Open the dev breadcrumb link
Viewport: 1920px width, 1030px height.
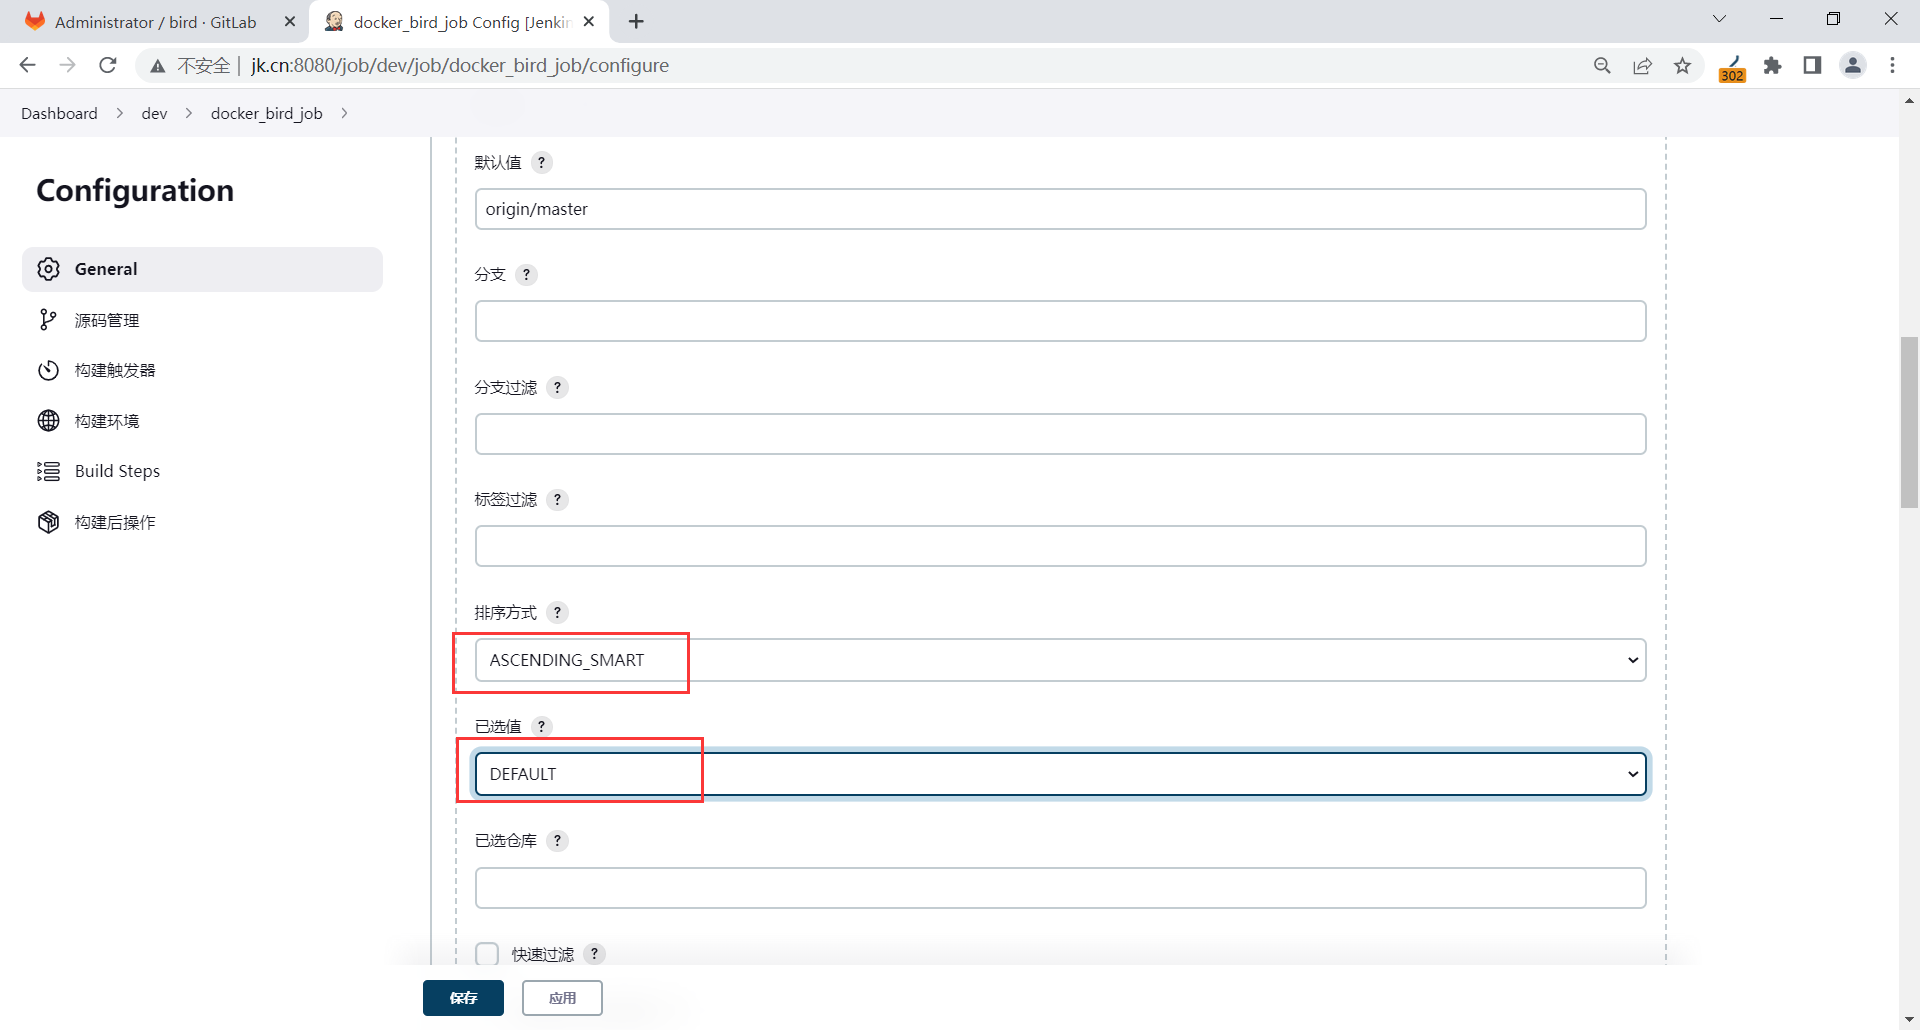point(154,113)
